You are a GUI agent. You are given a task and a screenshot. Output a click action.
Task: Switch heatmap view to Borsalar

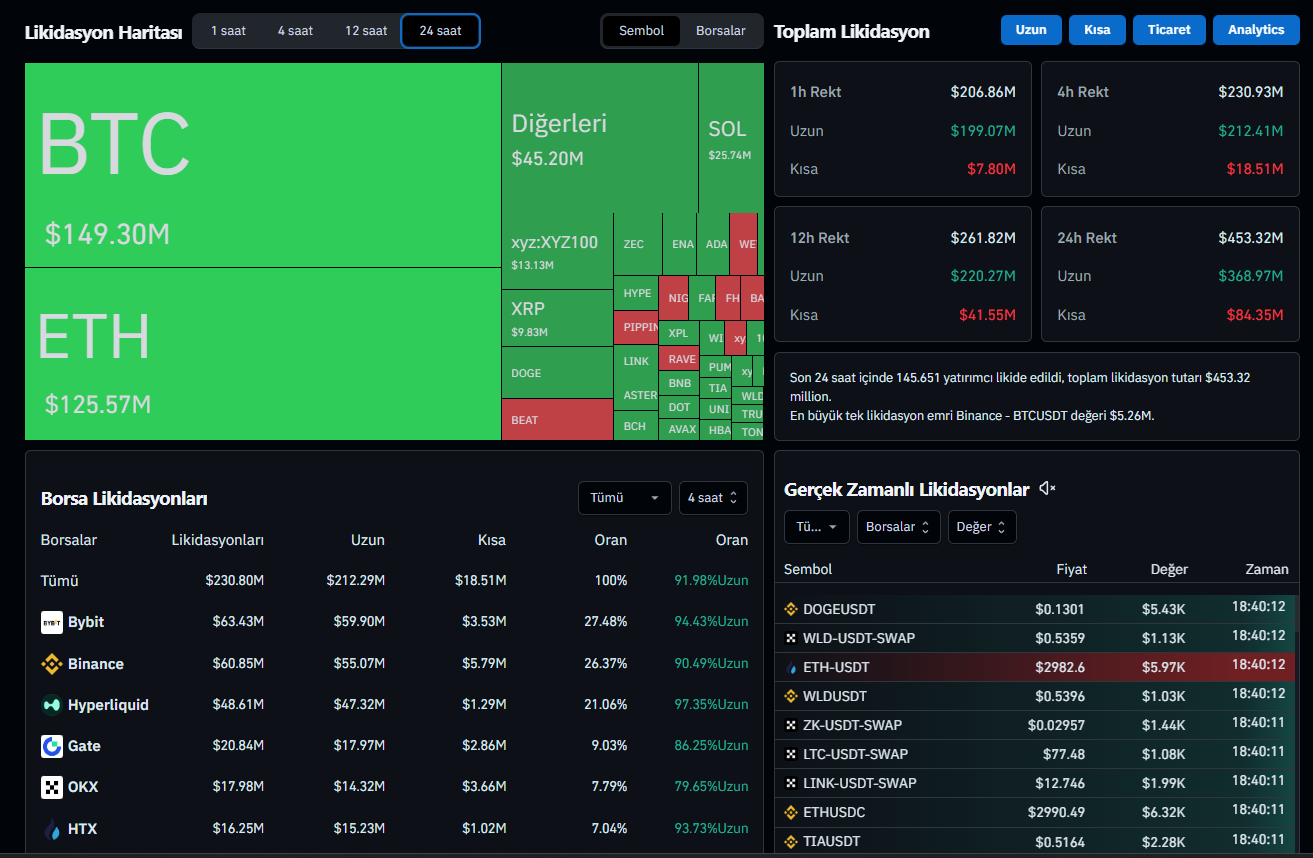(x=720, y=31)
